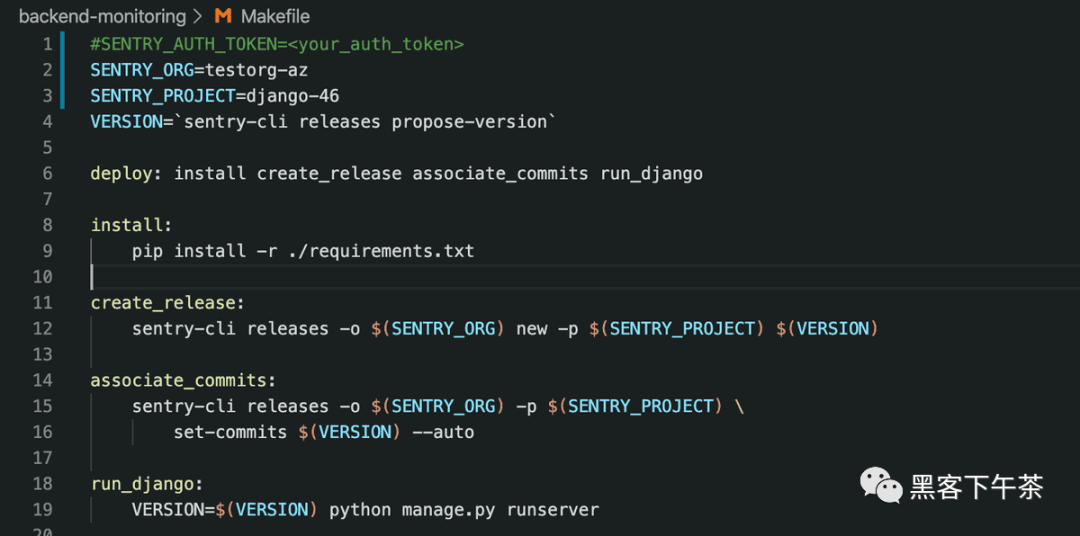This screenshot has width=1080, height=536.
Task: Click the install: target on line 8
Action: tap(132, 225)
